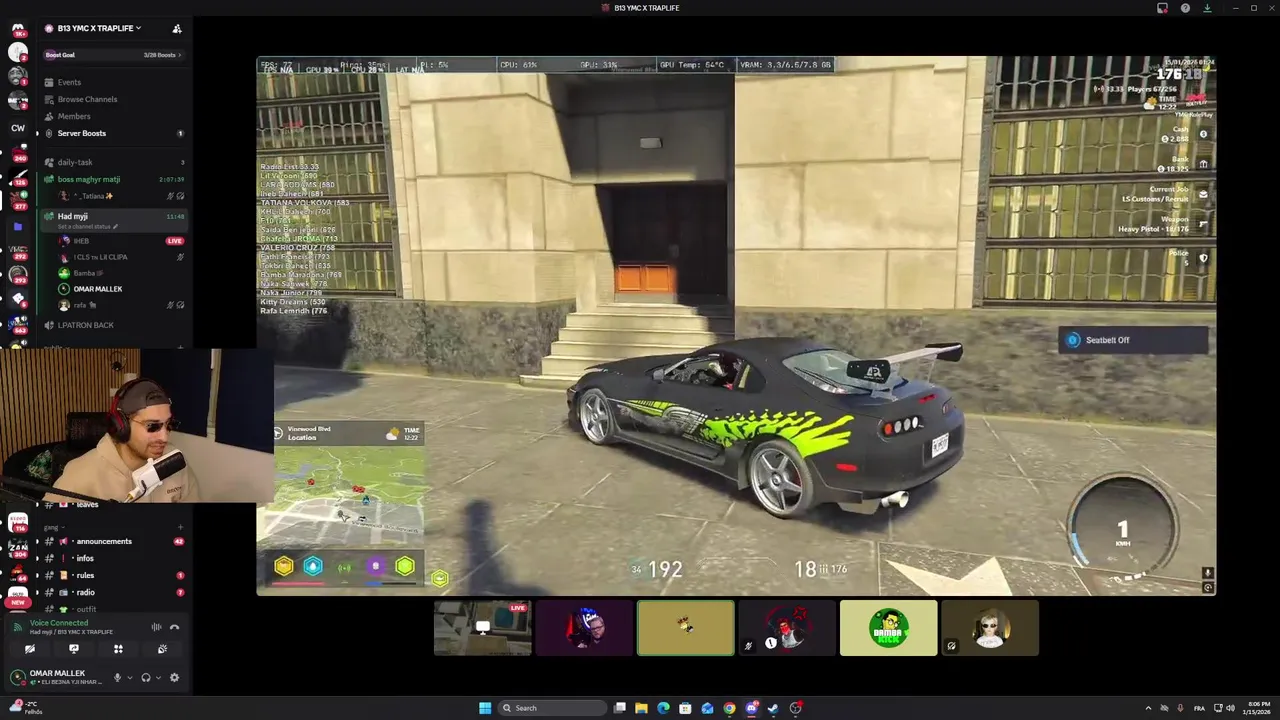
Task: Open the Boost Goal banner
Action: click(113, 55)
